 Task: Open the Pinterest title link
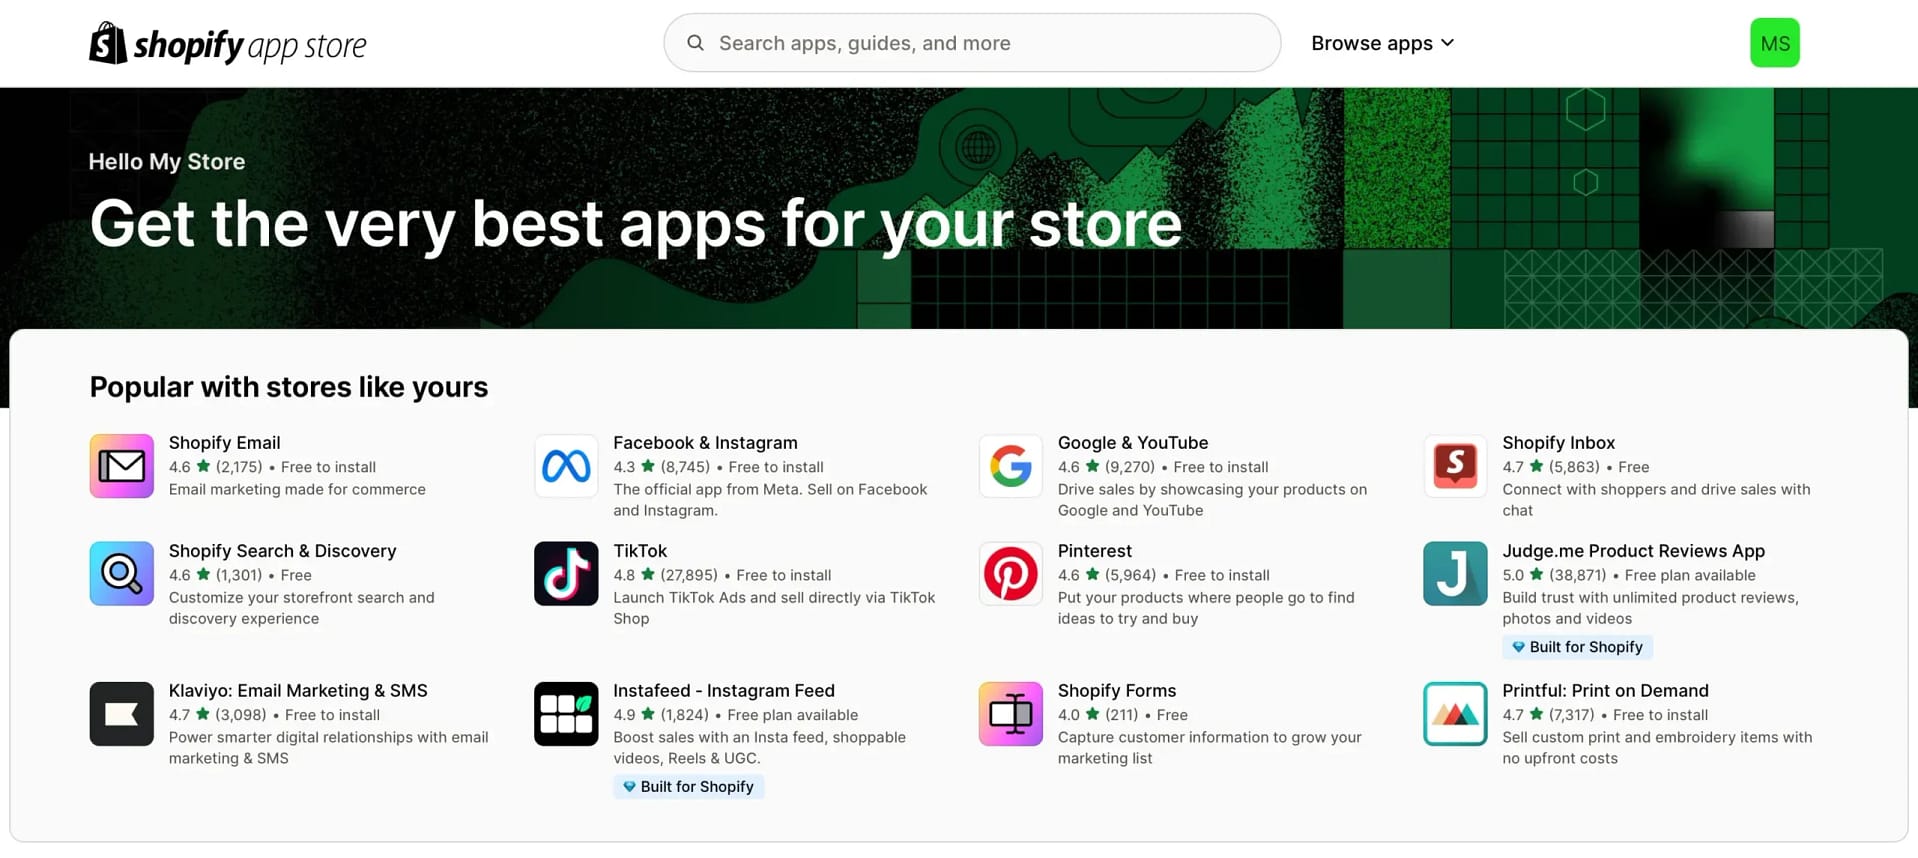[x=1095, y=551]
